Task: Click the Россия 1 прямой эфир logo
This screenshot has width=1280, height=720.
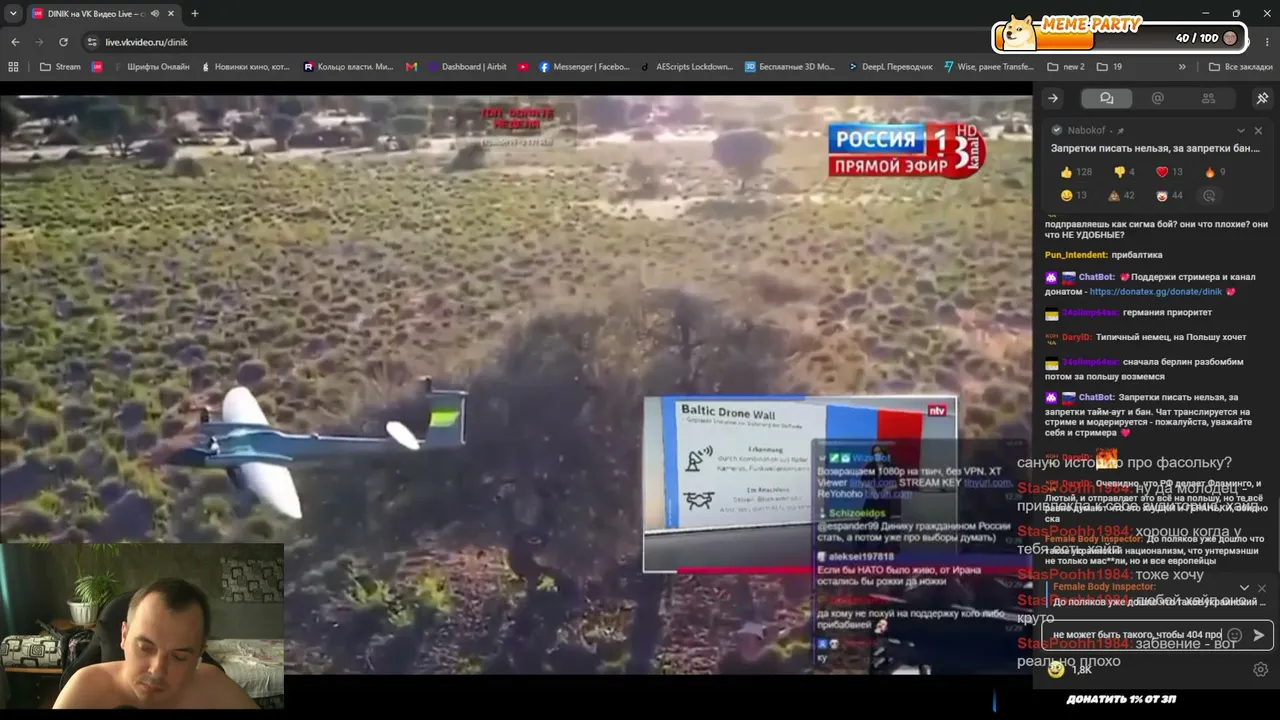Action: pos(906,151)
